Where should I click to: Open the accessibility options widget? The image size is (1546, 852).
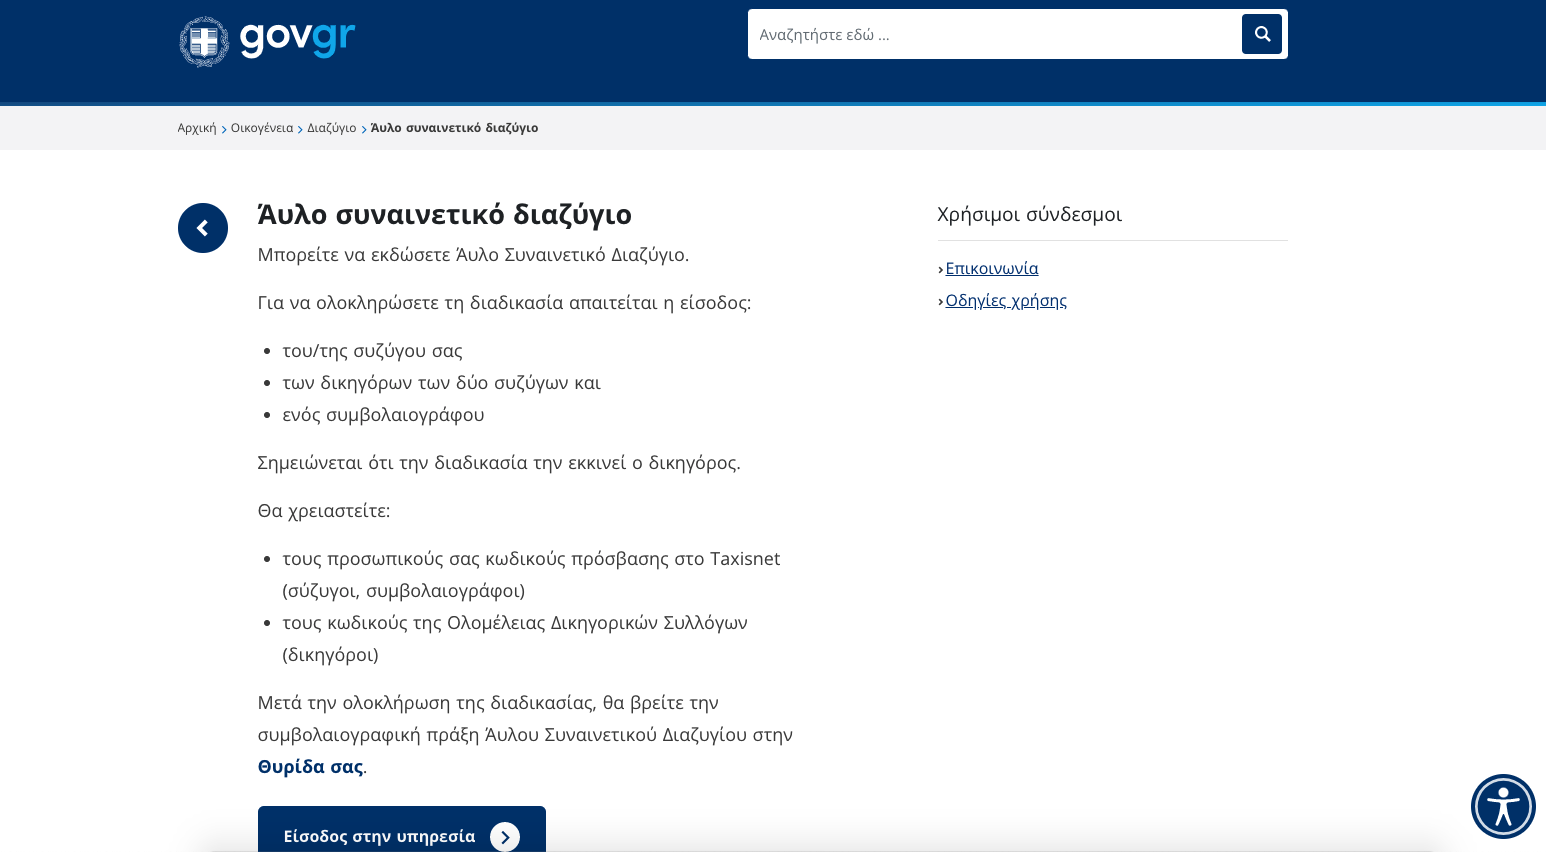pos(1502,806)
